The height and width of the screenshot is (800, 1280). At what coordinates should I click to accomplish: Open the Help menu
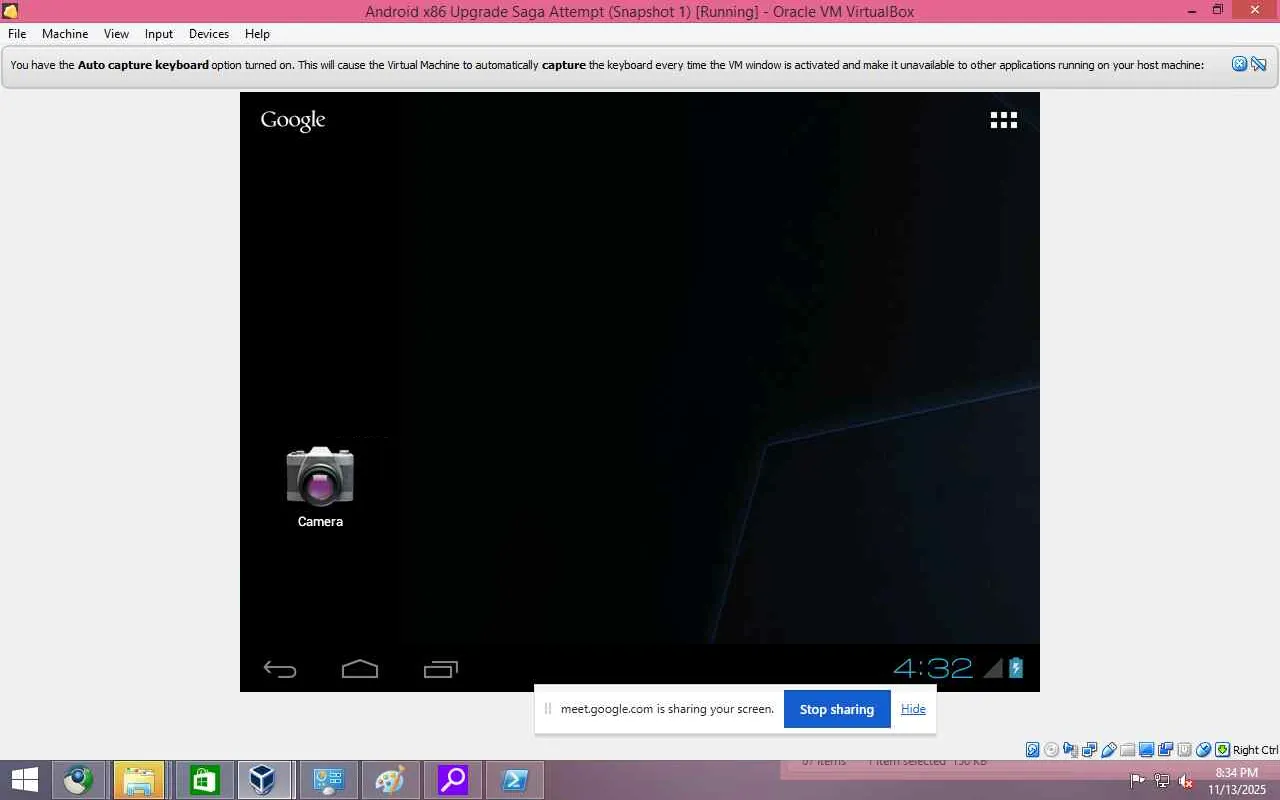[257, 34]
